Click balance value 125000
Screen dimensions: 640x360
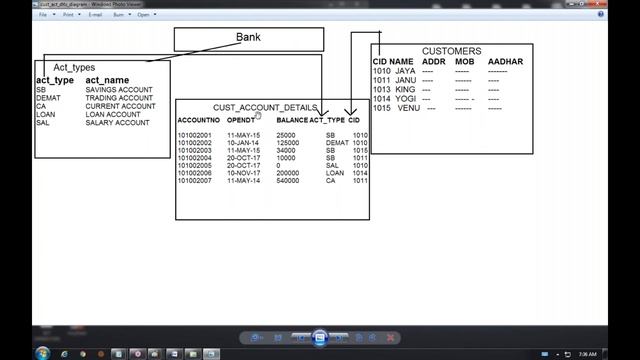tap(288, 143)
